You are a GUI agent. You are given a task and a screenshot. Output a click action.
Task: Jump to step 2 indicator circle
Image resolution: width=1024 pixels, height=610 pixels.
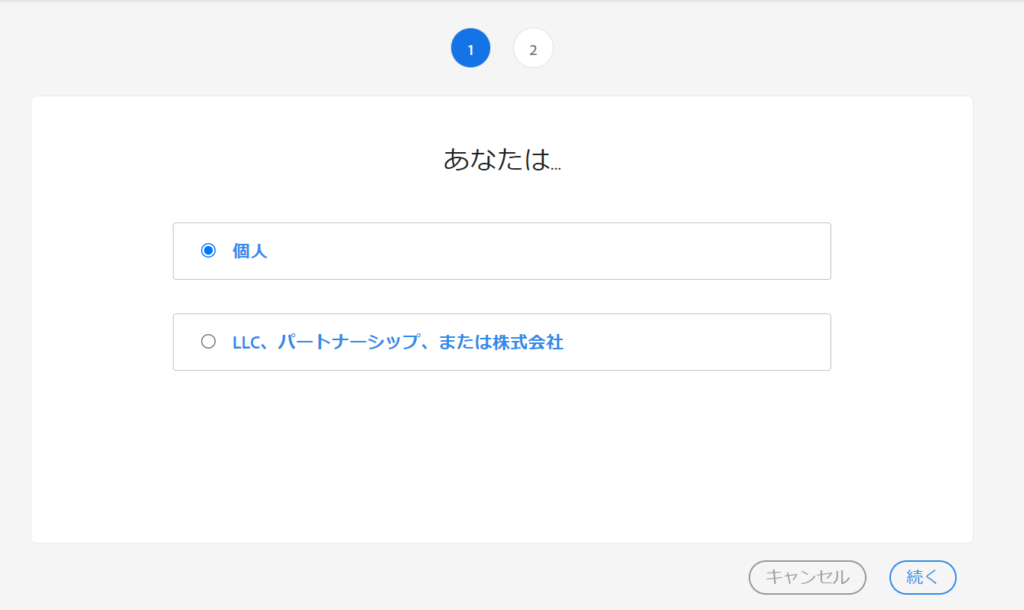click(533, 48)
